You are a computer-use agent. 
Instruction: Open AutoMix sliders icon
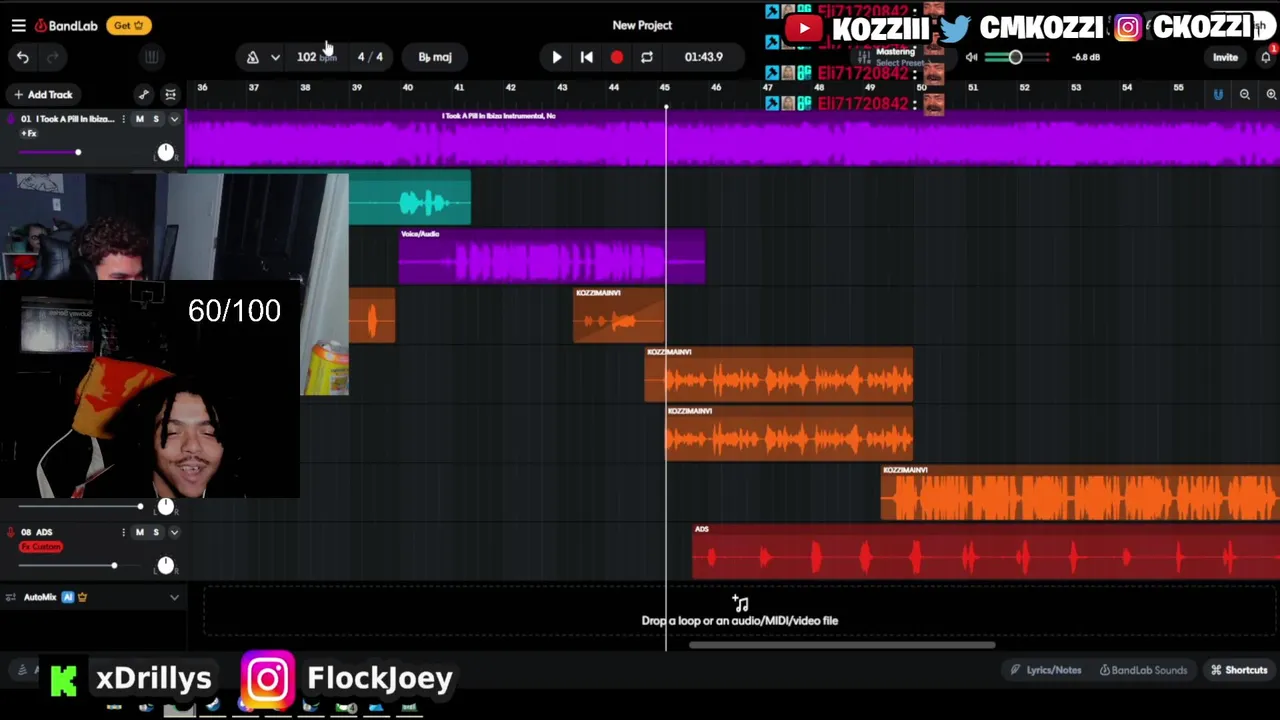pyautogui.click(x=11, y=597)
